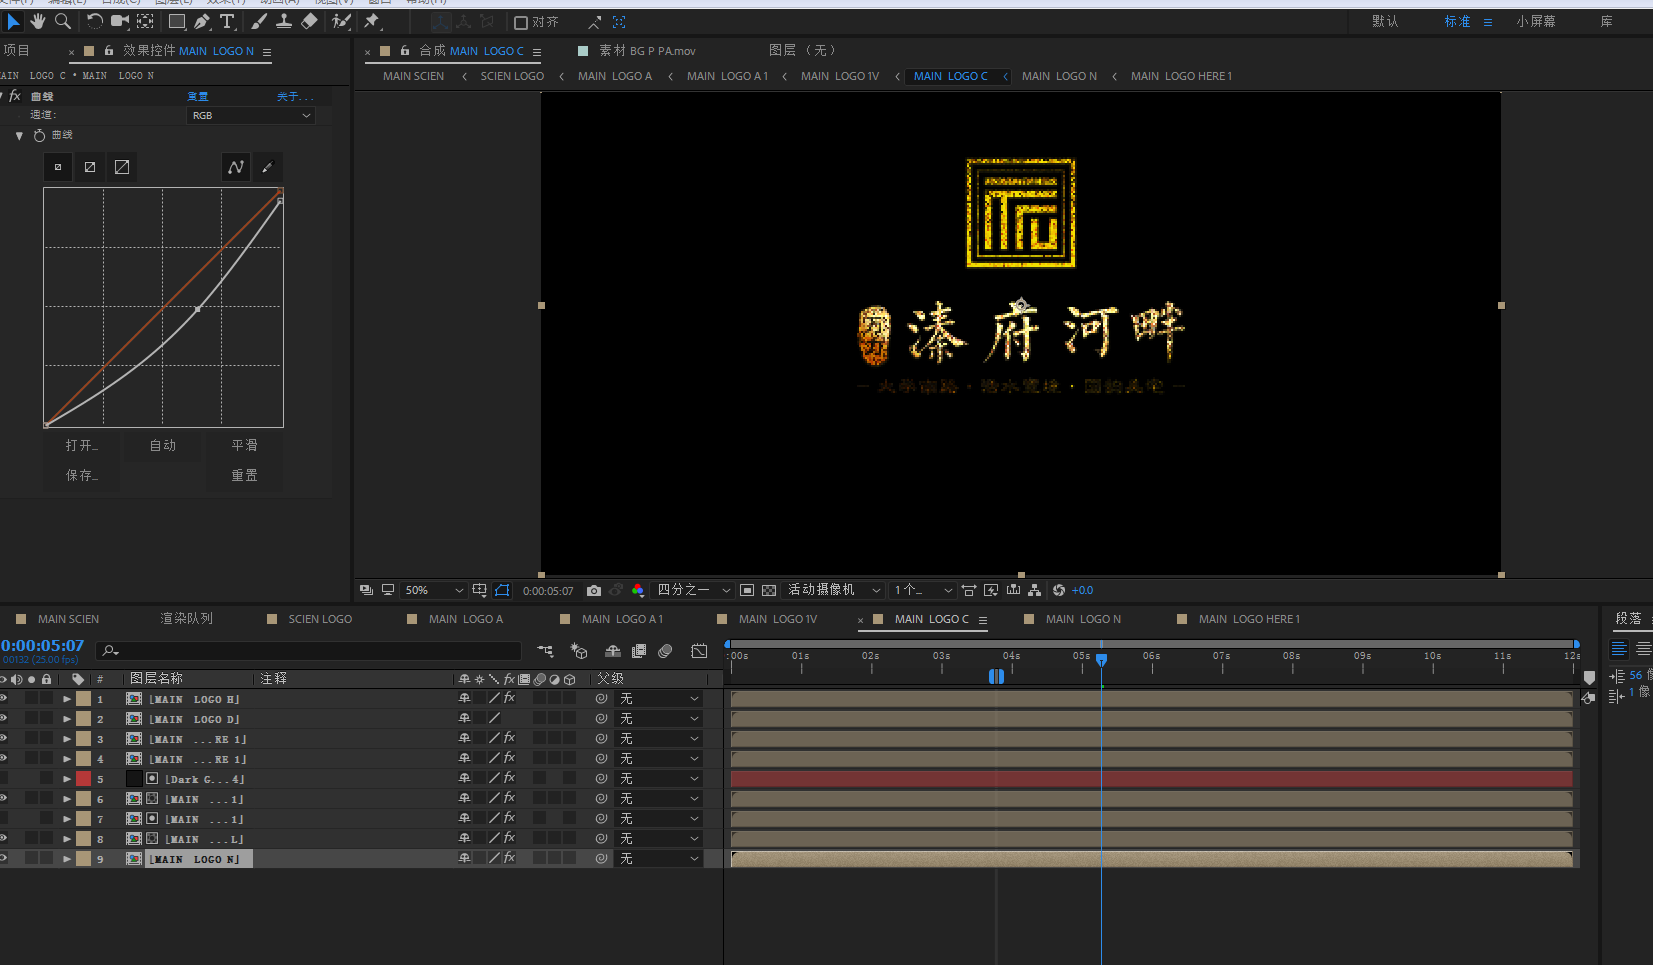
Task: Select the Unified Camera tool
Action: tap(120, 21)
